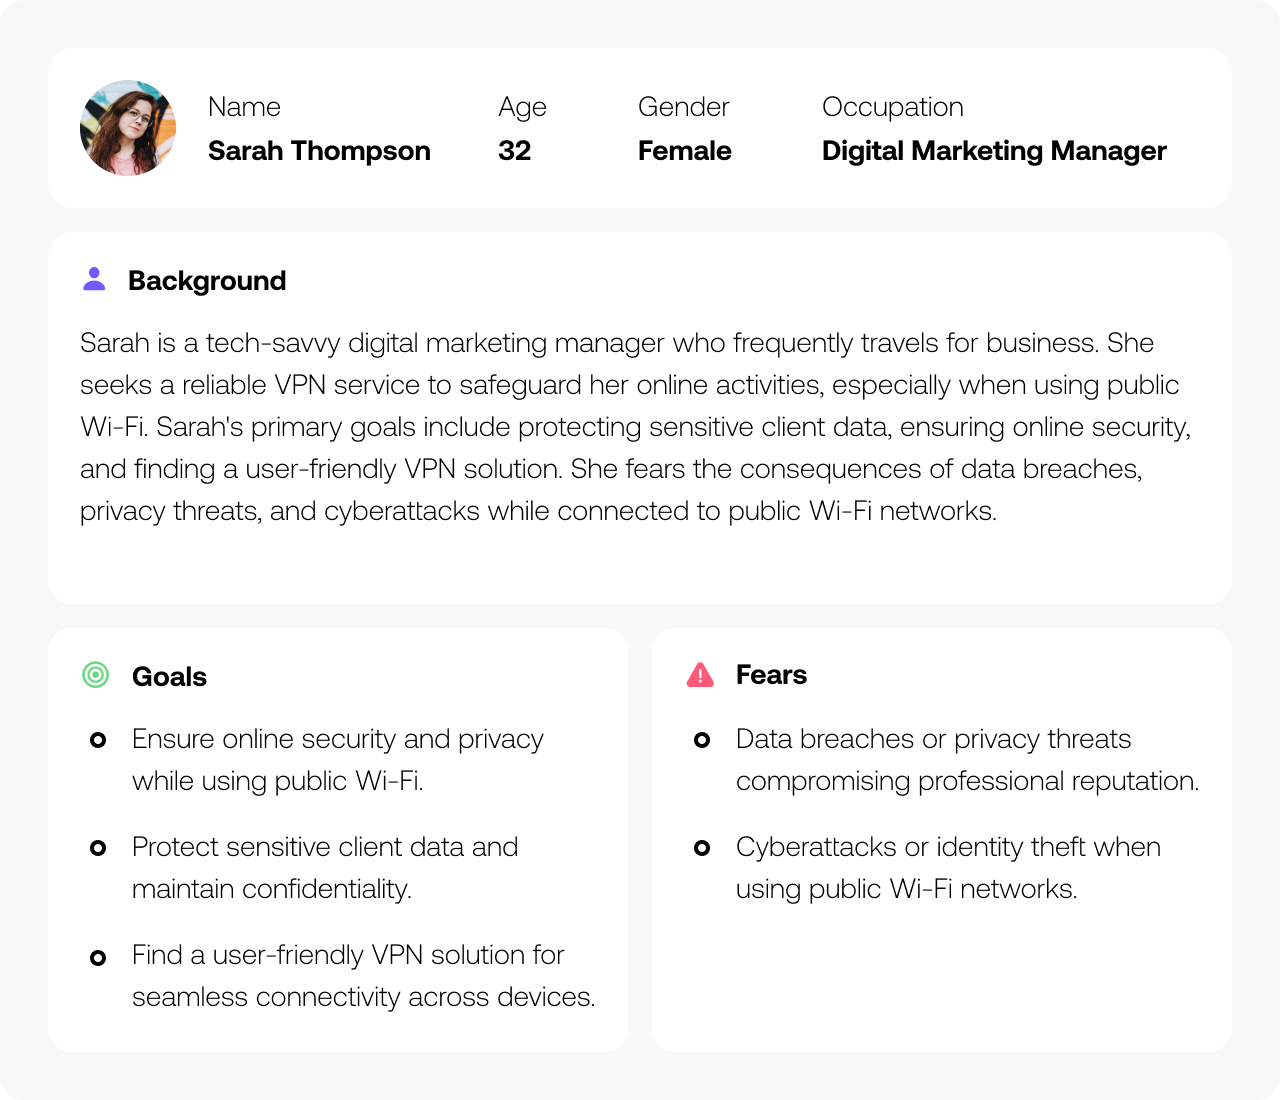Image resolution: width=1280 pixels, height=1100 pixels.
Task: Select the Background section heading
Action: click(207, 281)
